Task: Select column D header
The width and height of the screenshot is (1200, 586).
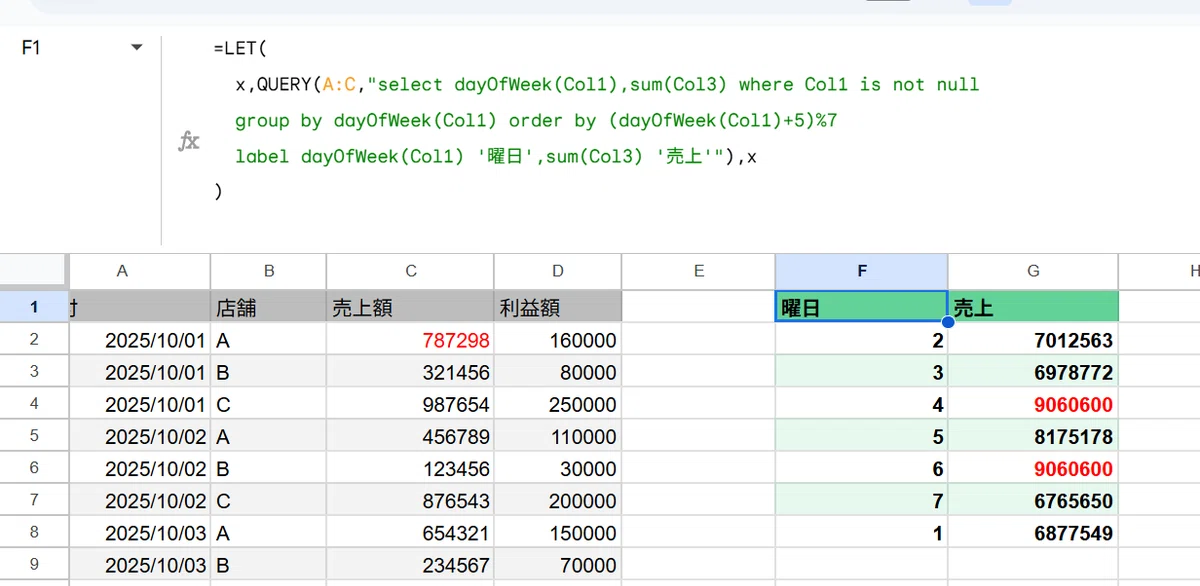Action: (558, 271)
